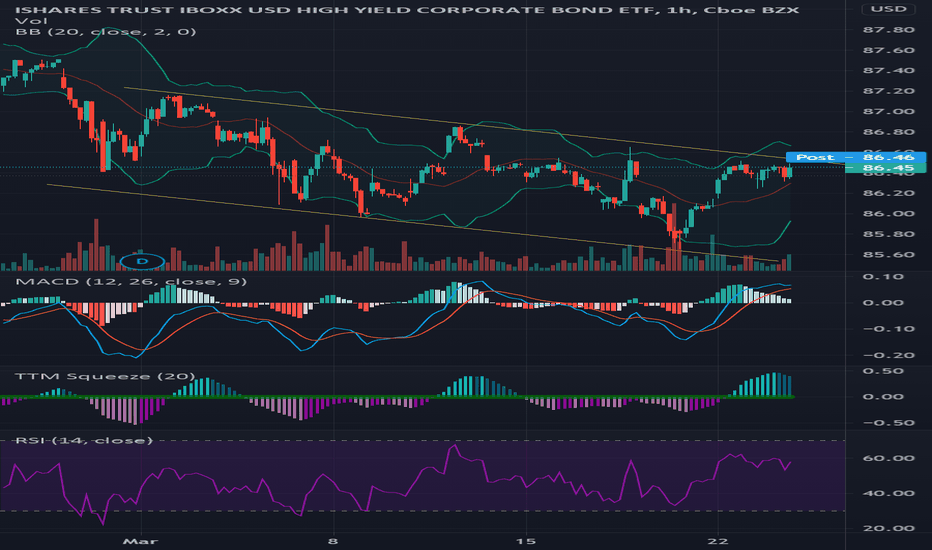Click the 0.50 TTM Squeeze scale value

[883, 371]
